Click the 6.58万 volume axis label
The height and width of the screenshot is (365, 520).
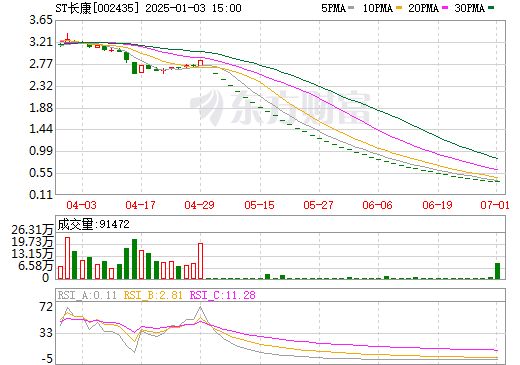coord(36,266)
